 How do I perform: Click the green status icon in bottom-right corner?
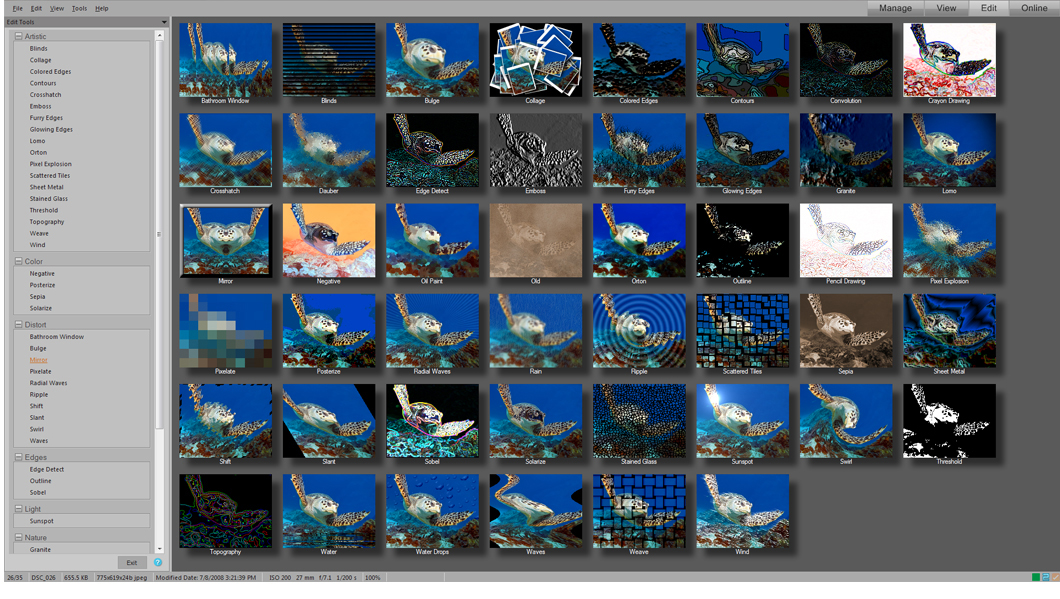[1036, 577]
